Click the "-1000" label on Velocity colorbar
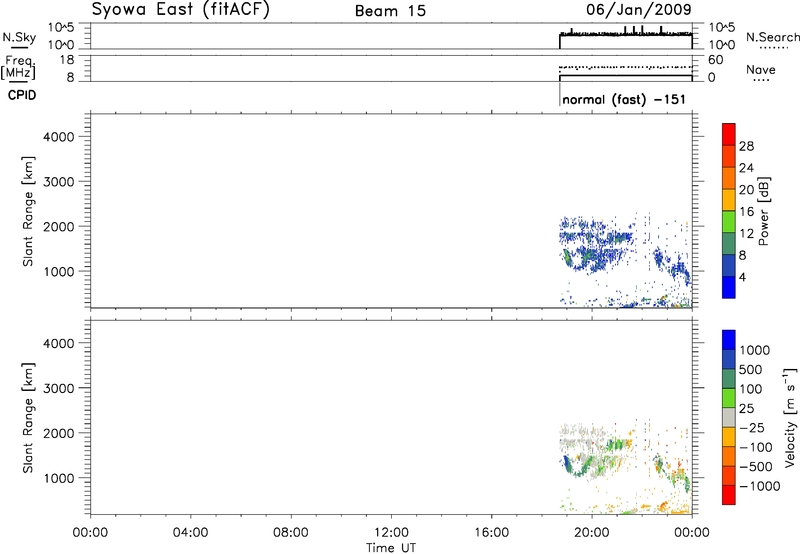The image size is (800, 554). click(x=760, y=486)
